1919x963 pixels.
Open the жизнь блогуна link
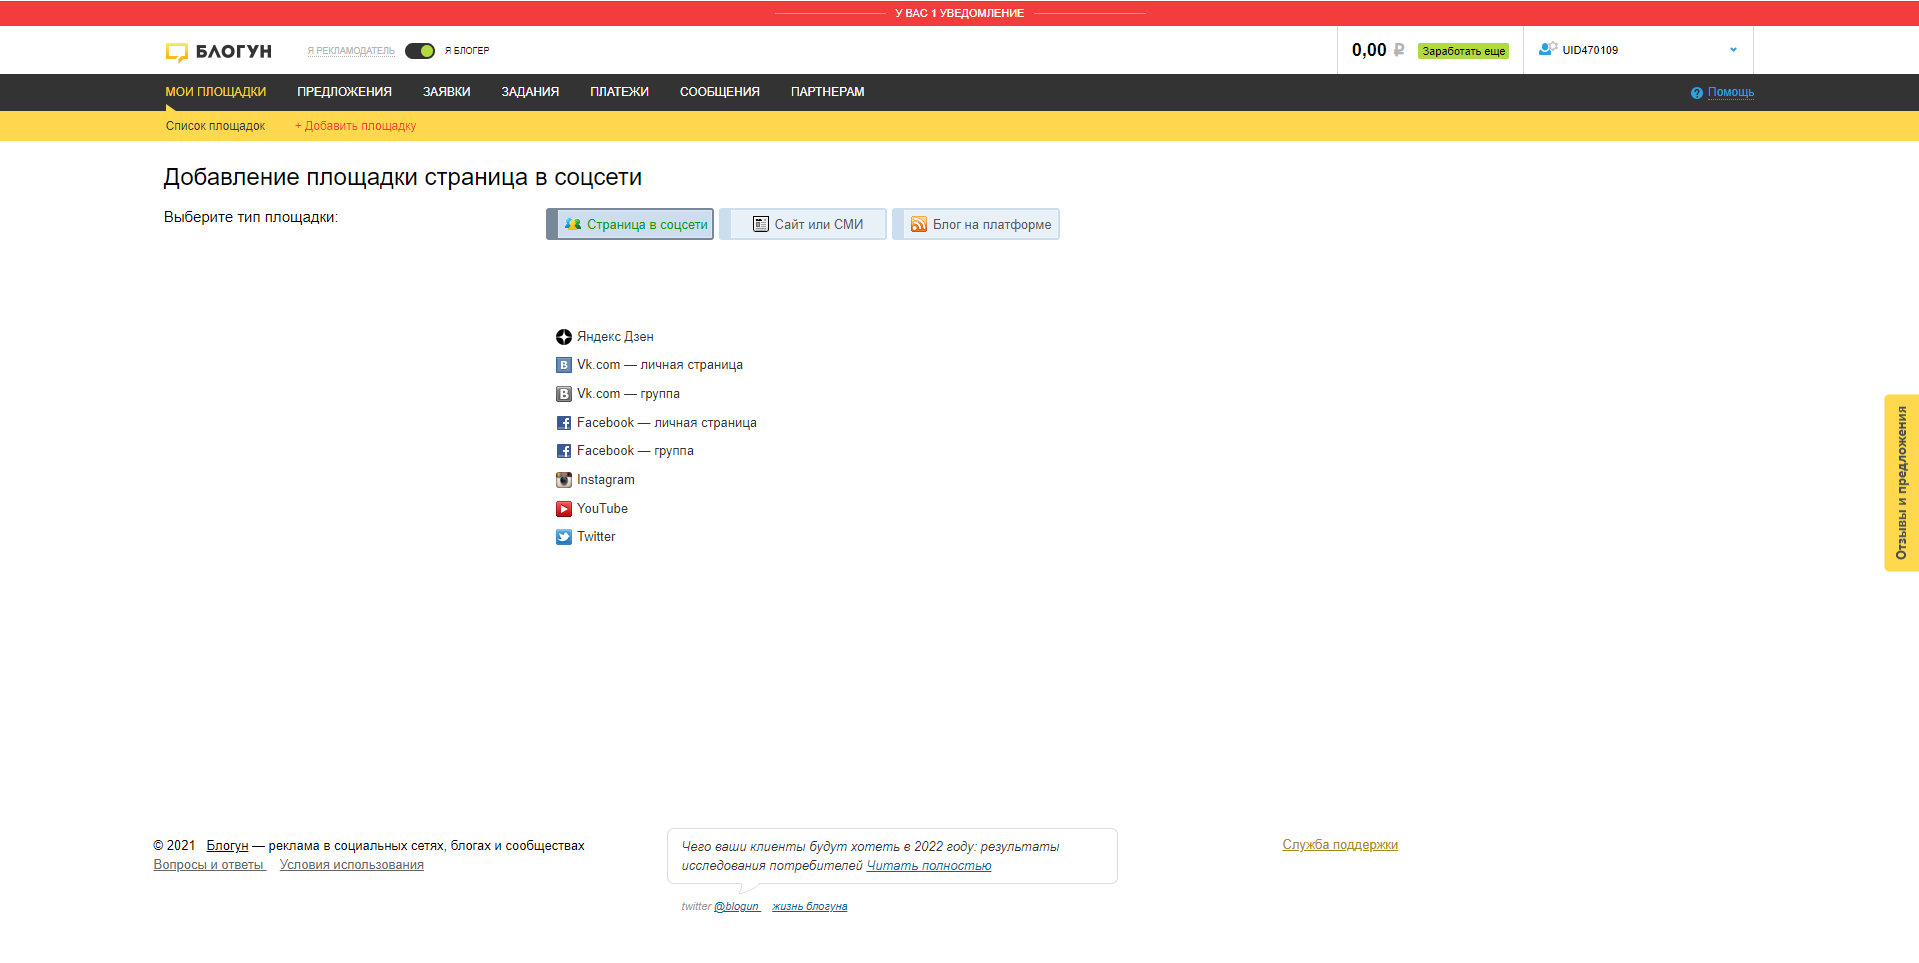coord(810,907)
